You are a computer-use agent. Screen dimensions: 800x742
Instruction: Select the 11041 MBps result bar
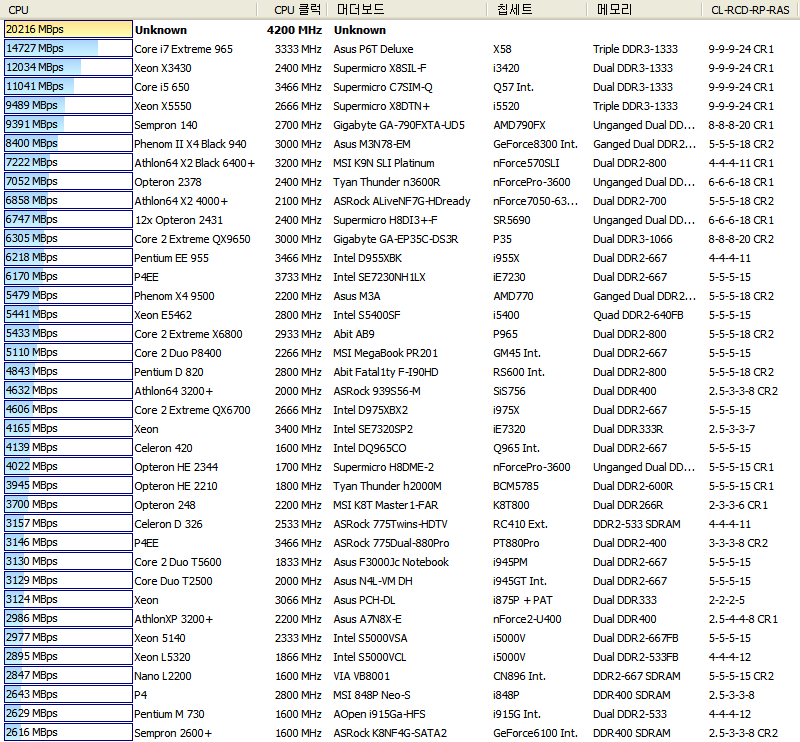pos(68,86)
